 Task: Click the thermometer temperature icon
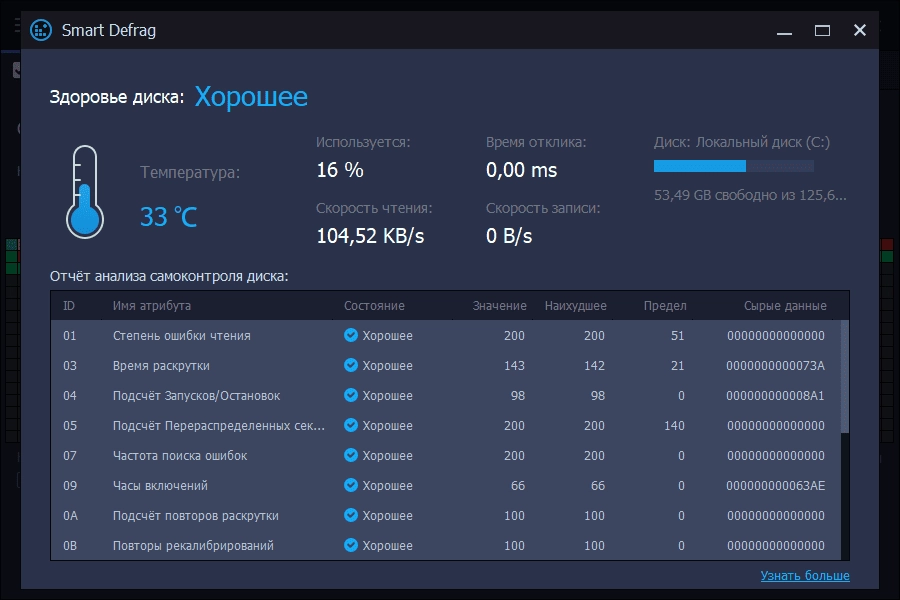tap(85, 192)
